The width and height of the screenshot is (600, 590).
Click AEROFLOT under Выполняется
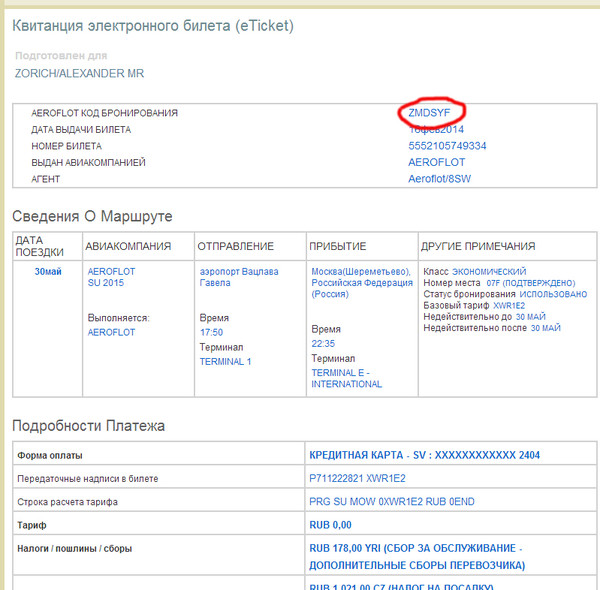[111, 332]
